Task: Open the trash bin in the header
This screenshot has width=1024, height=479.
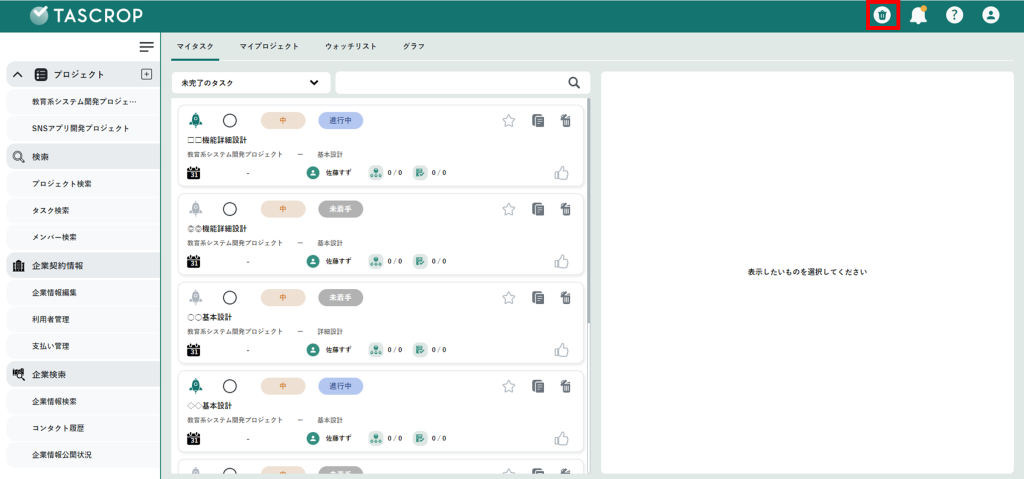Action: (882, 15)
